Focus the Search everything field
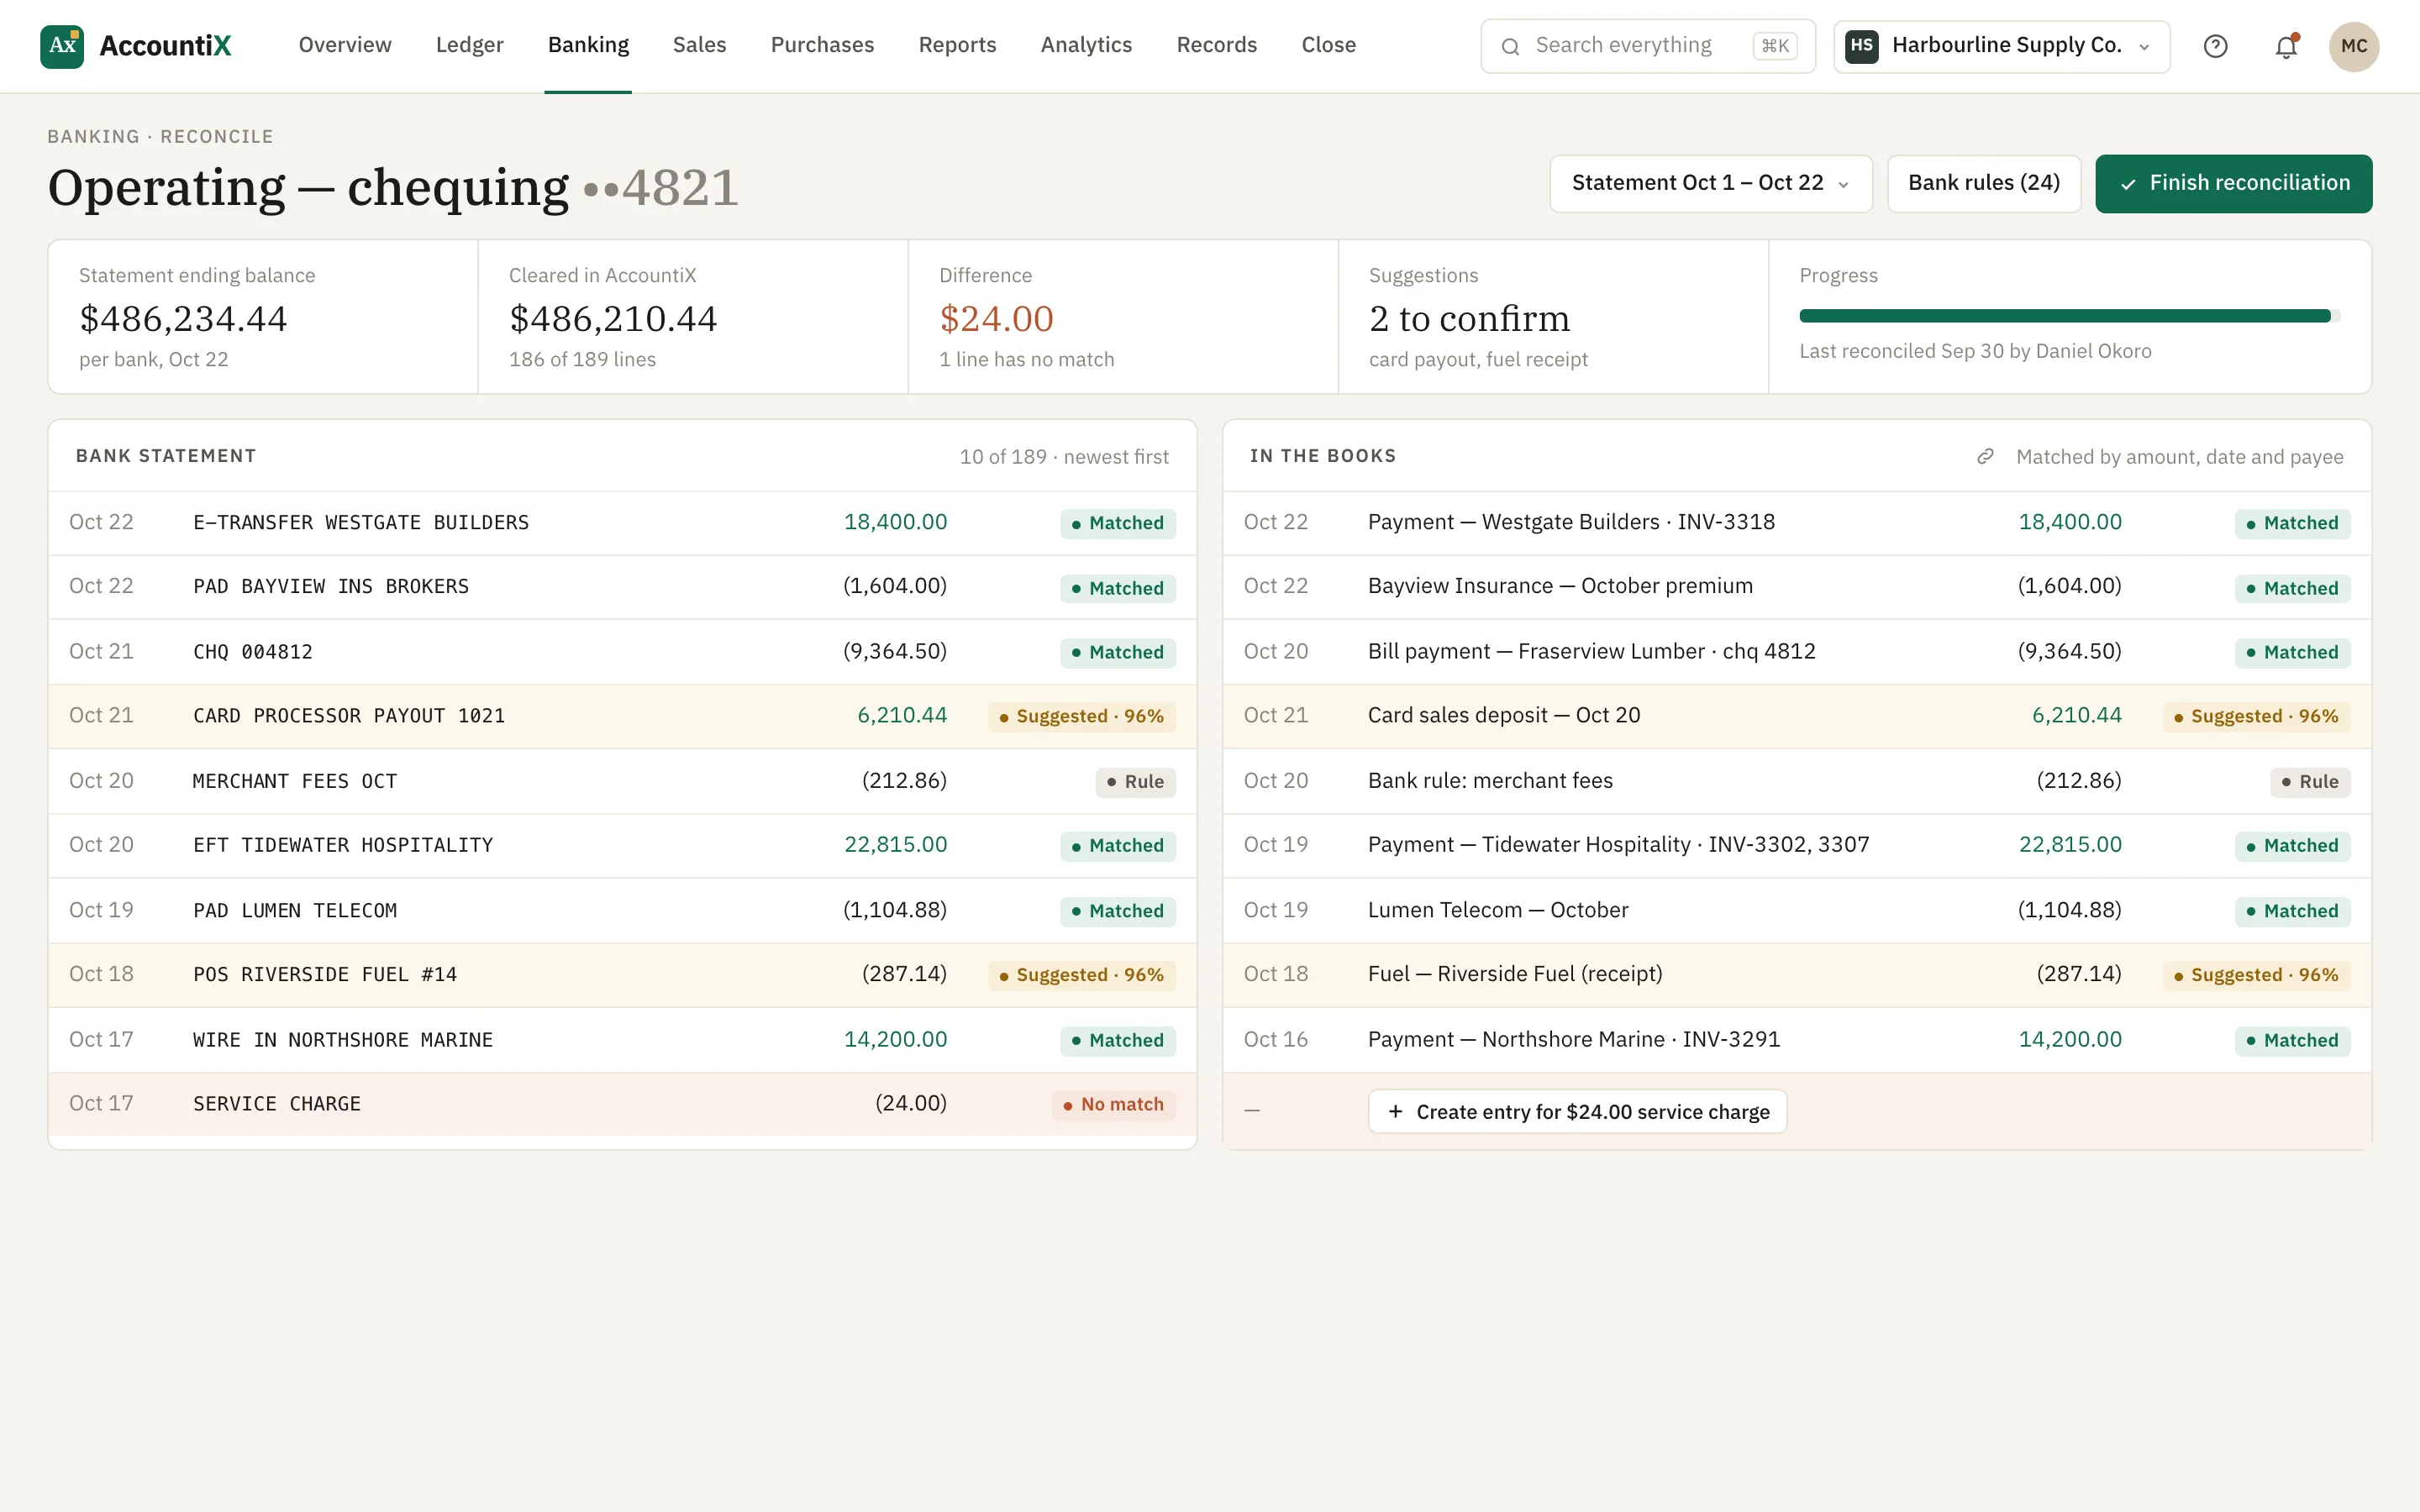The image size is (2420, 1512). coord(1648,46)
